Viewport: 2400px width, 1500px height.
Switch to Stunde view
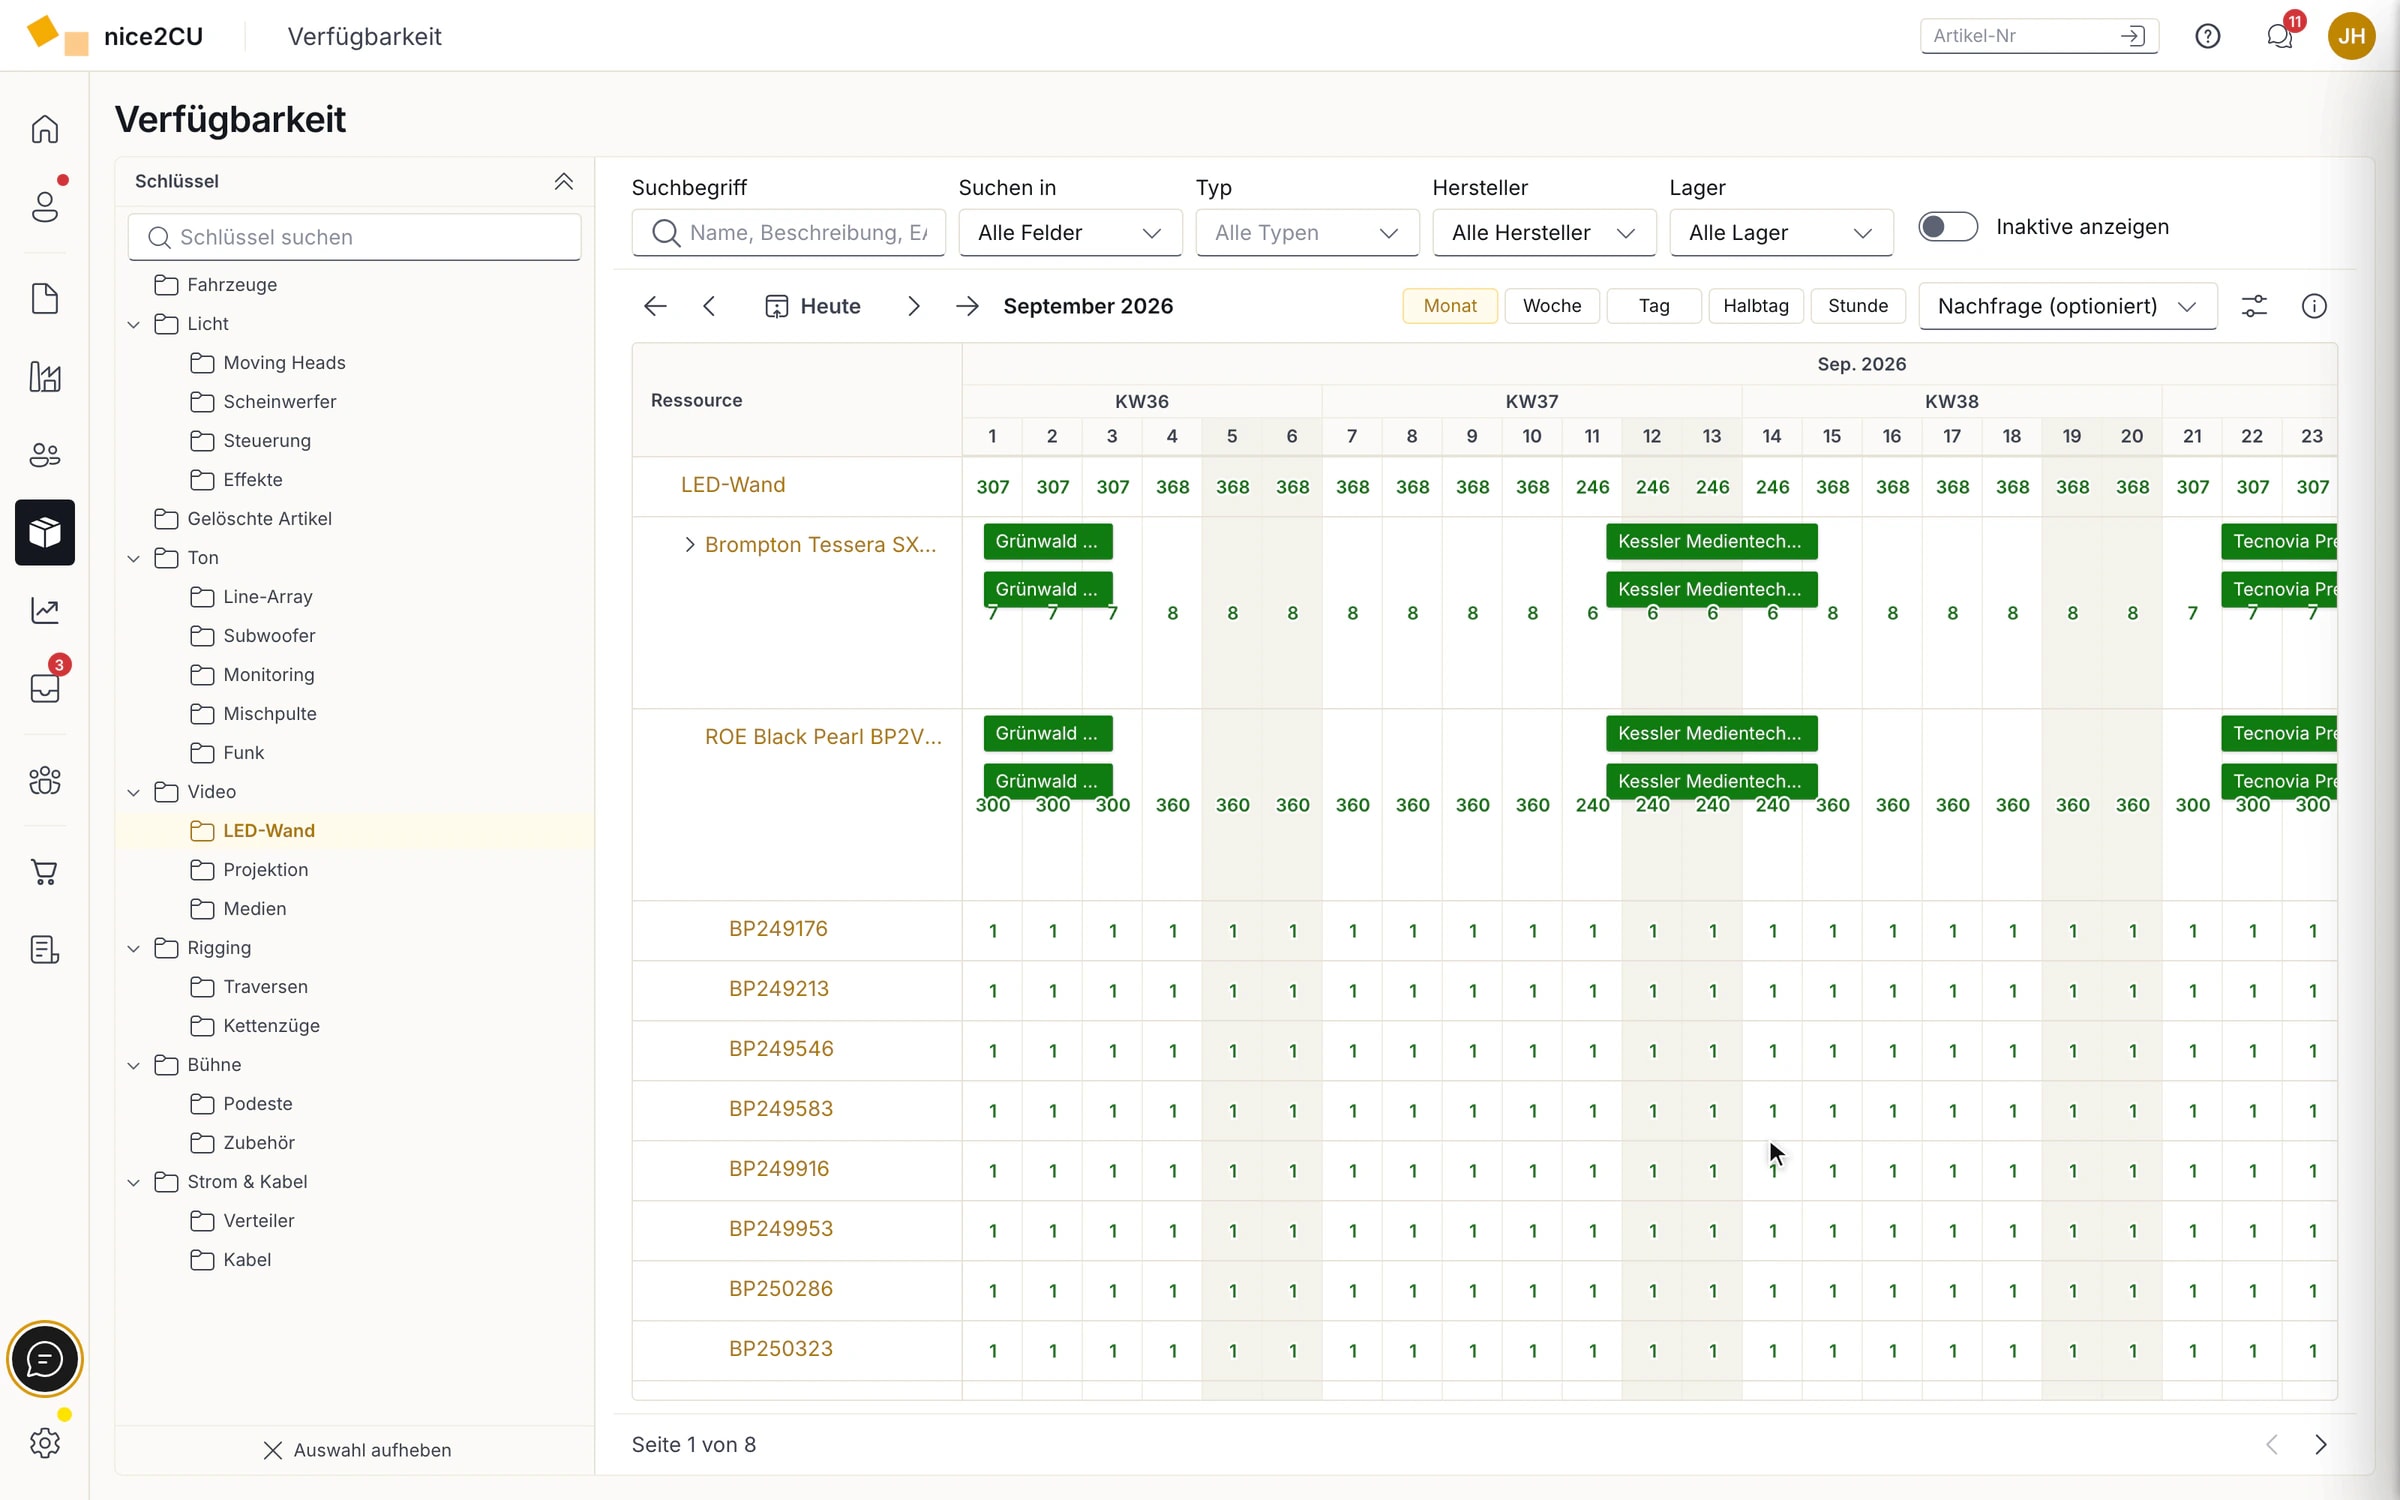click(x=1858, y=306)
